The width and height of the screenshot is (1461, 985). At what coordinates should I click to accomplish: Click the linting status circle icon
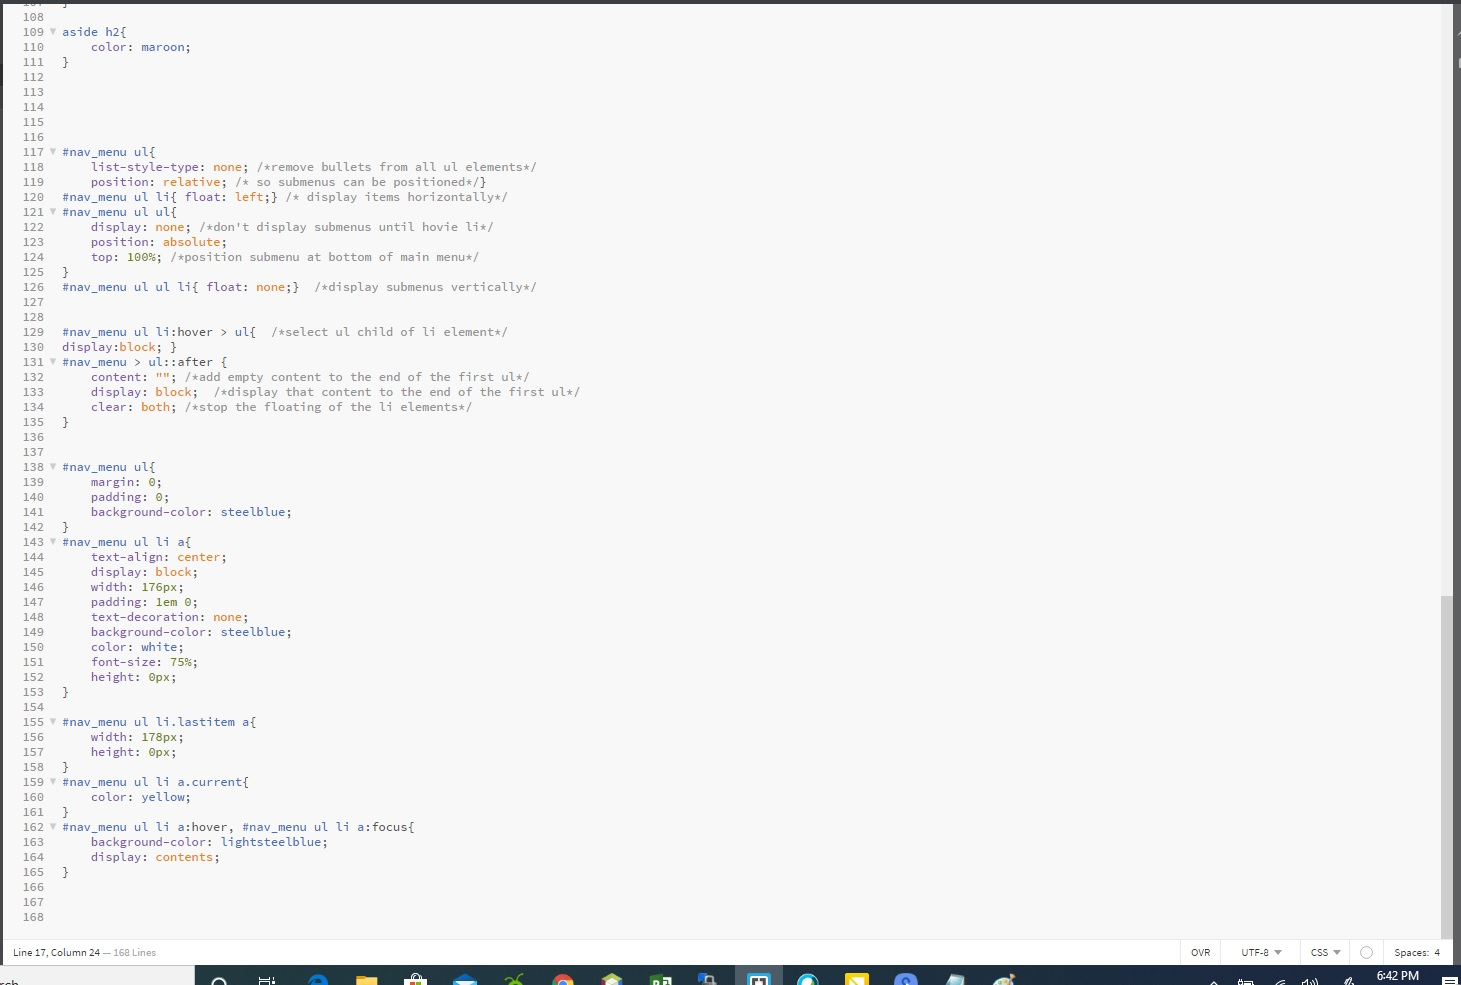(1366, 953)
